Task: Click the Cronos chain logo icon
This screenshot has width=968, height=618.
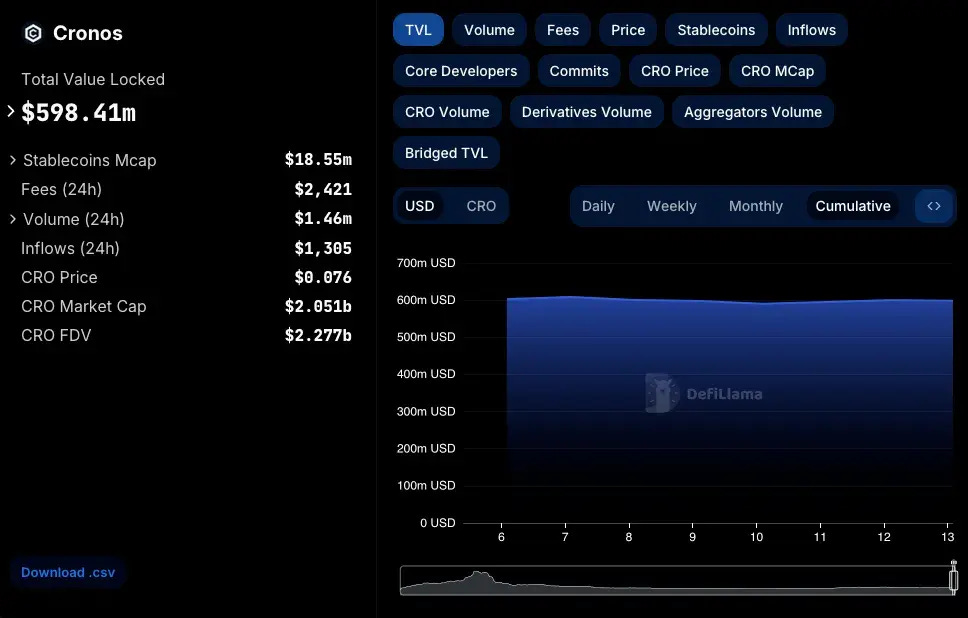Action: tap(33, 33)
